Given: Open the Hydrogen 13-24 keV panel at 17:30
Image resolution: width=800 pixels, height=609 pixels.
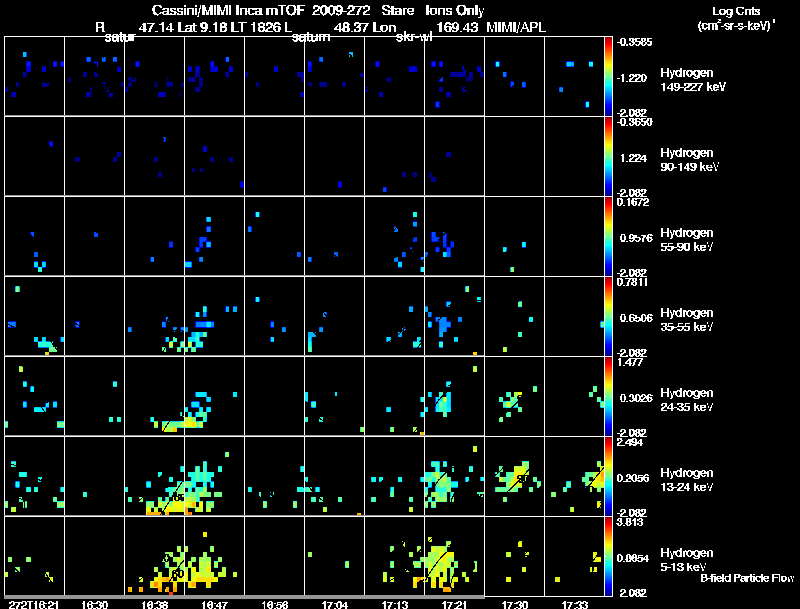Looking at the screenshot, I should (515, 476).
